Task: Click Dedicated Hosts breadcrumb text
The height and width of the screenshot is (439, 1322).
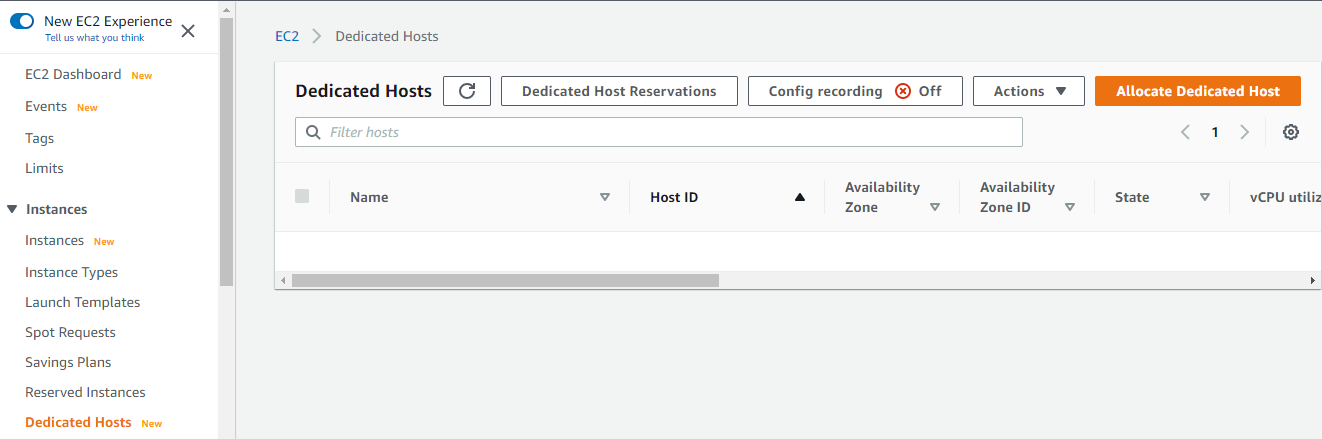Action: (x=386, y=36)
